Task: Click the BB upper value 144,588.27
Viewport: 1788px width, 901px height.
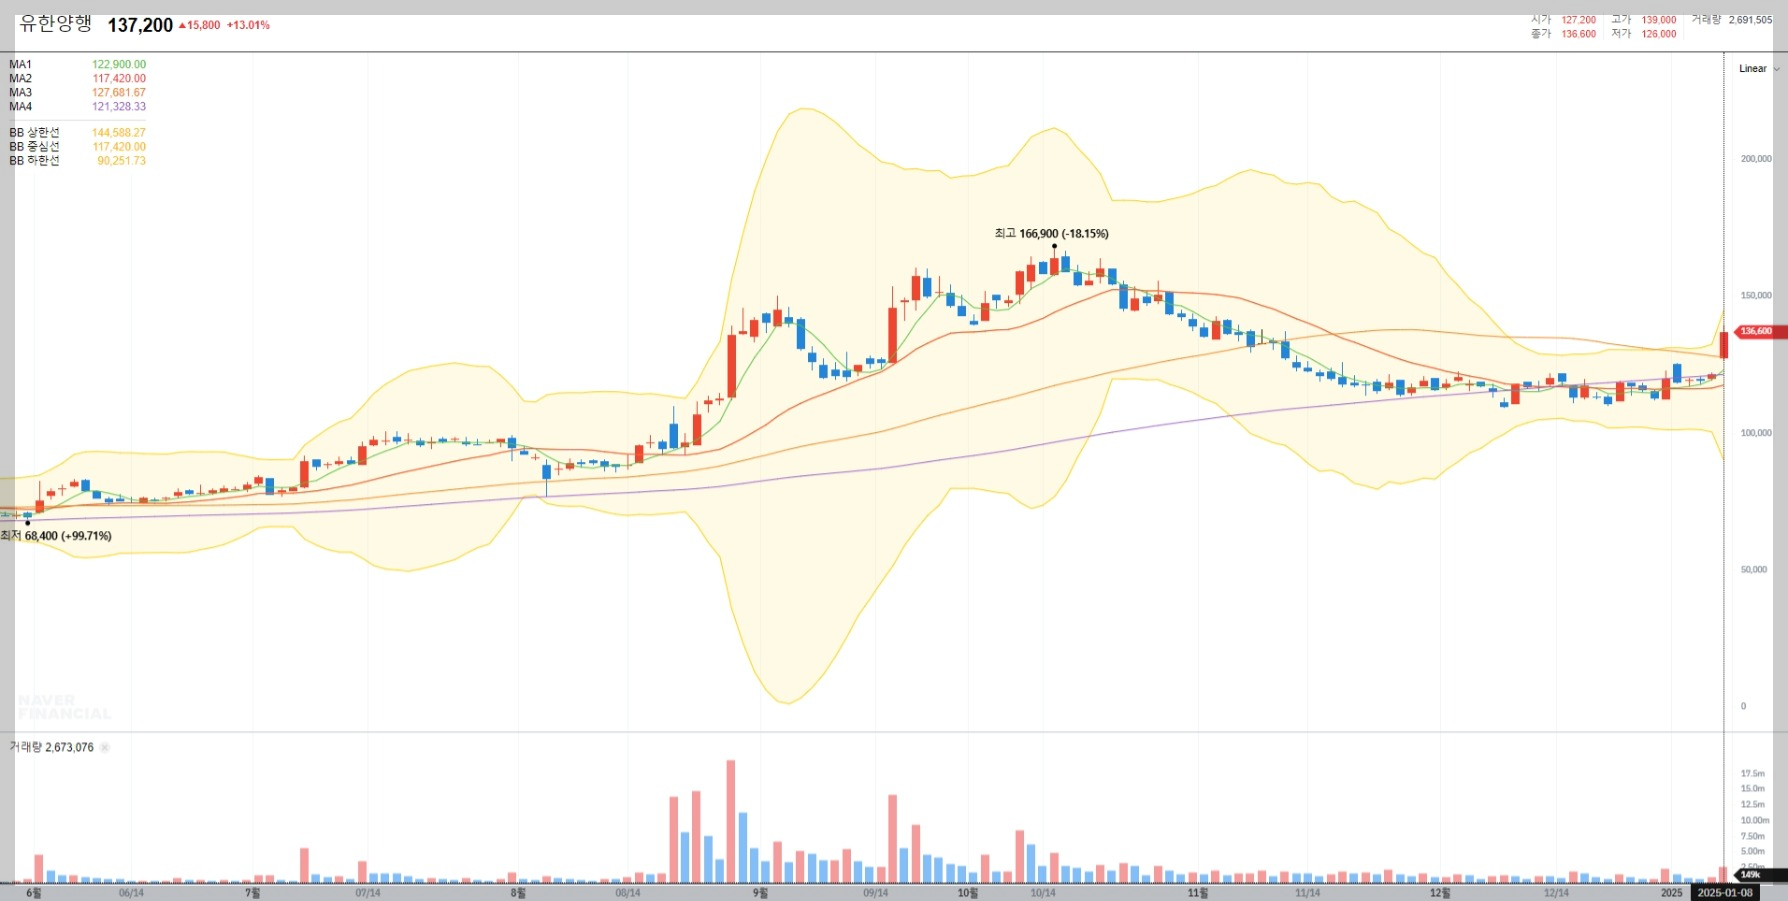Action: click(x=119, y=132)
